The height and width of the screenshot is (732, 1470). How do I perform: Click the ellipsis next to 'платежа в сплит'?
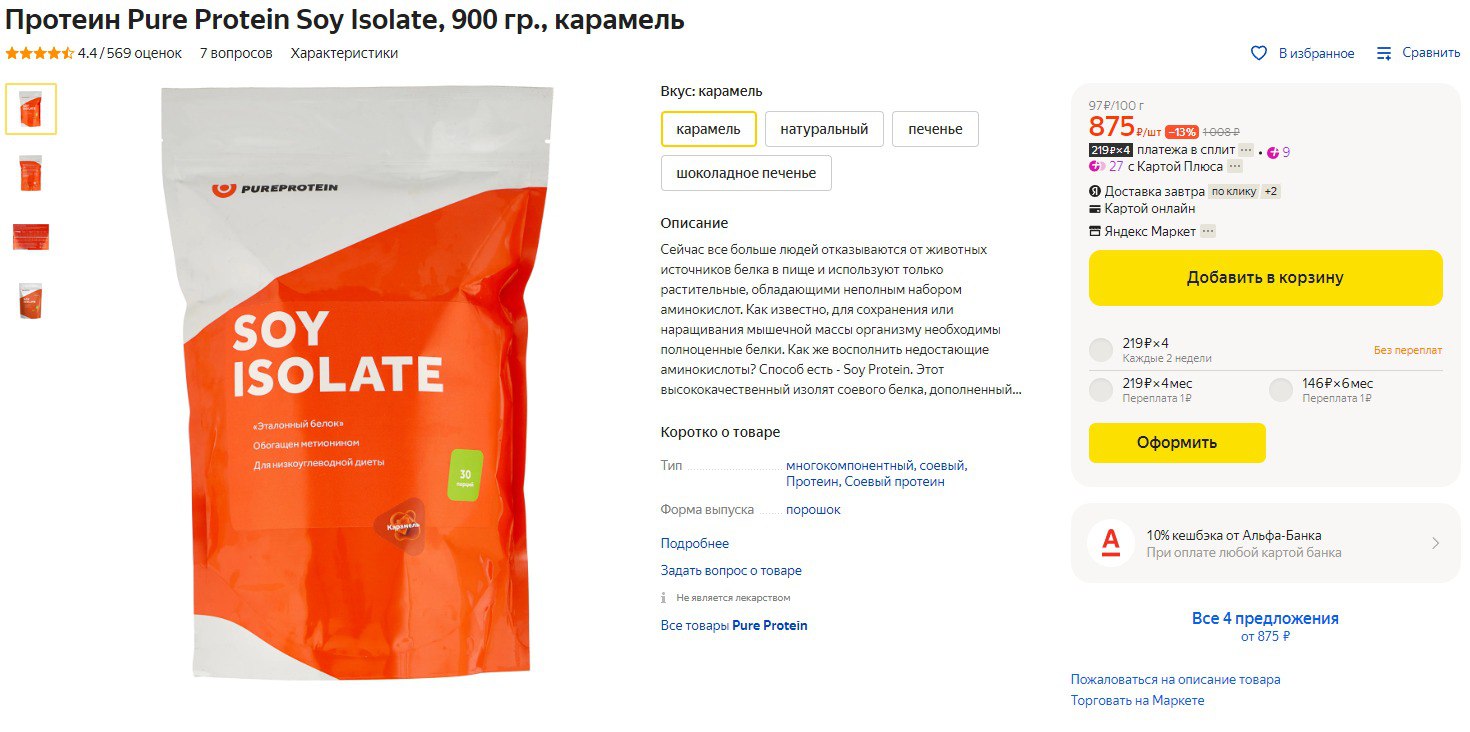tap(1246, 150)
